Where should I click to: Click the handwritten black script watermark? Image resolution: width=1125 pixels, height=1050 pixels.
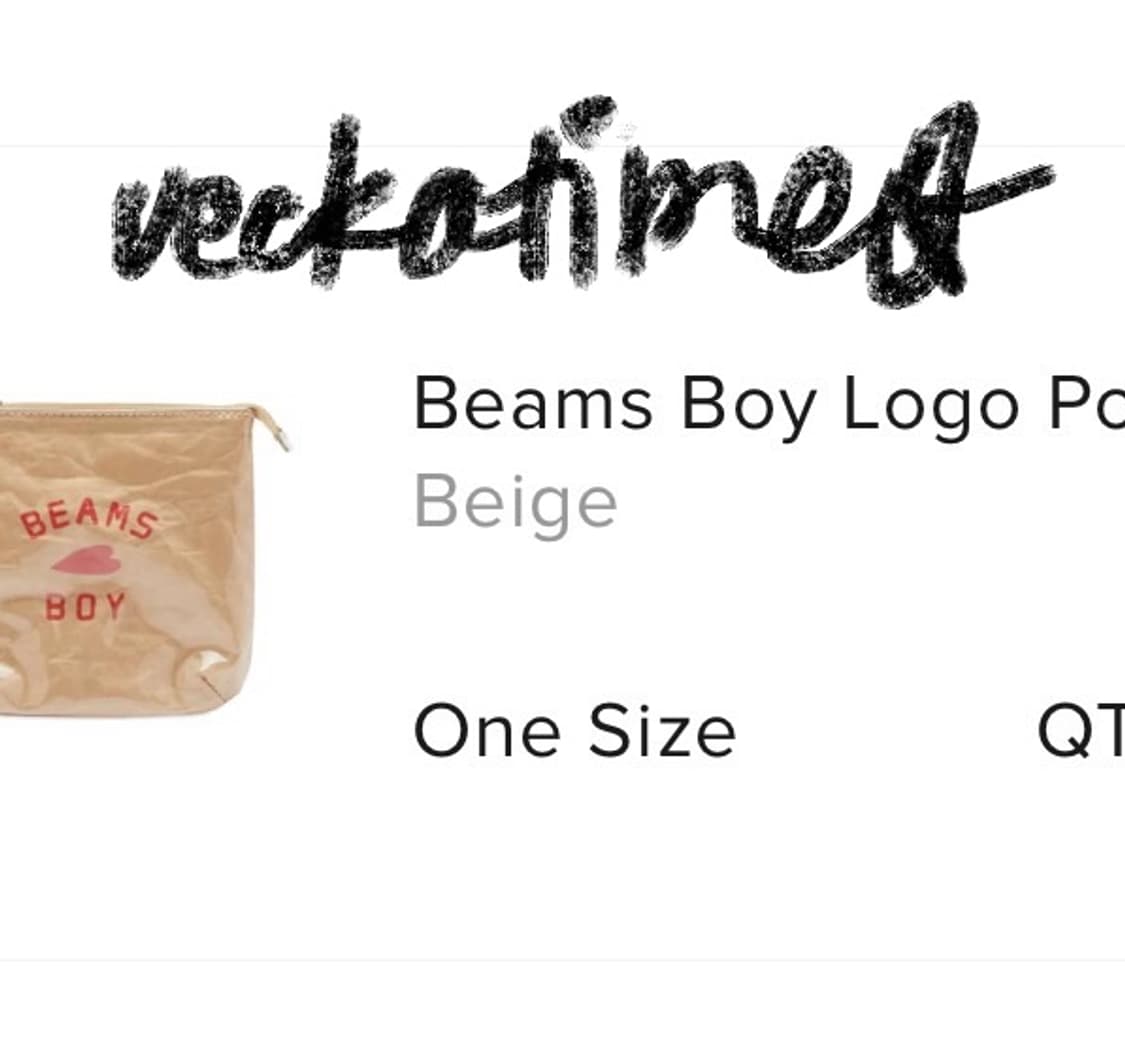(583, 201)
